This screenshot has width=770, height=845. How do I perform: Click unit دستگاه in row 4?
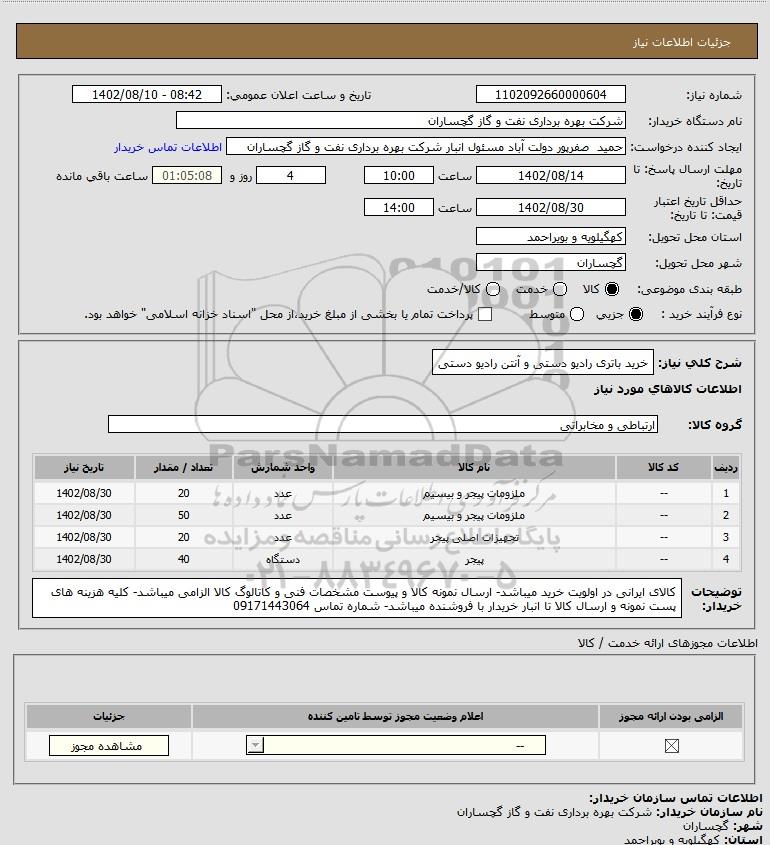pos(283,559)
